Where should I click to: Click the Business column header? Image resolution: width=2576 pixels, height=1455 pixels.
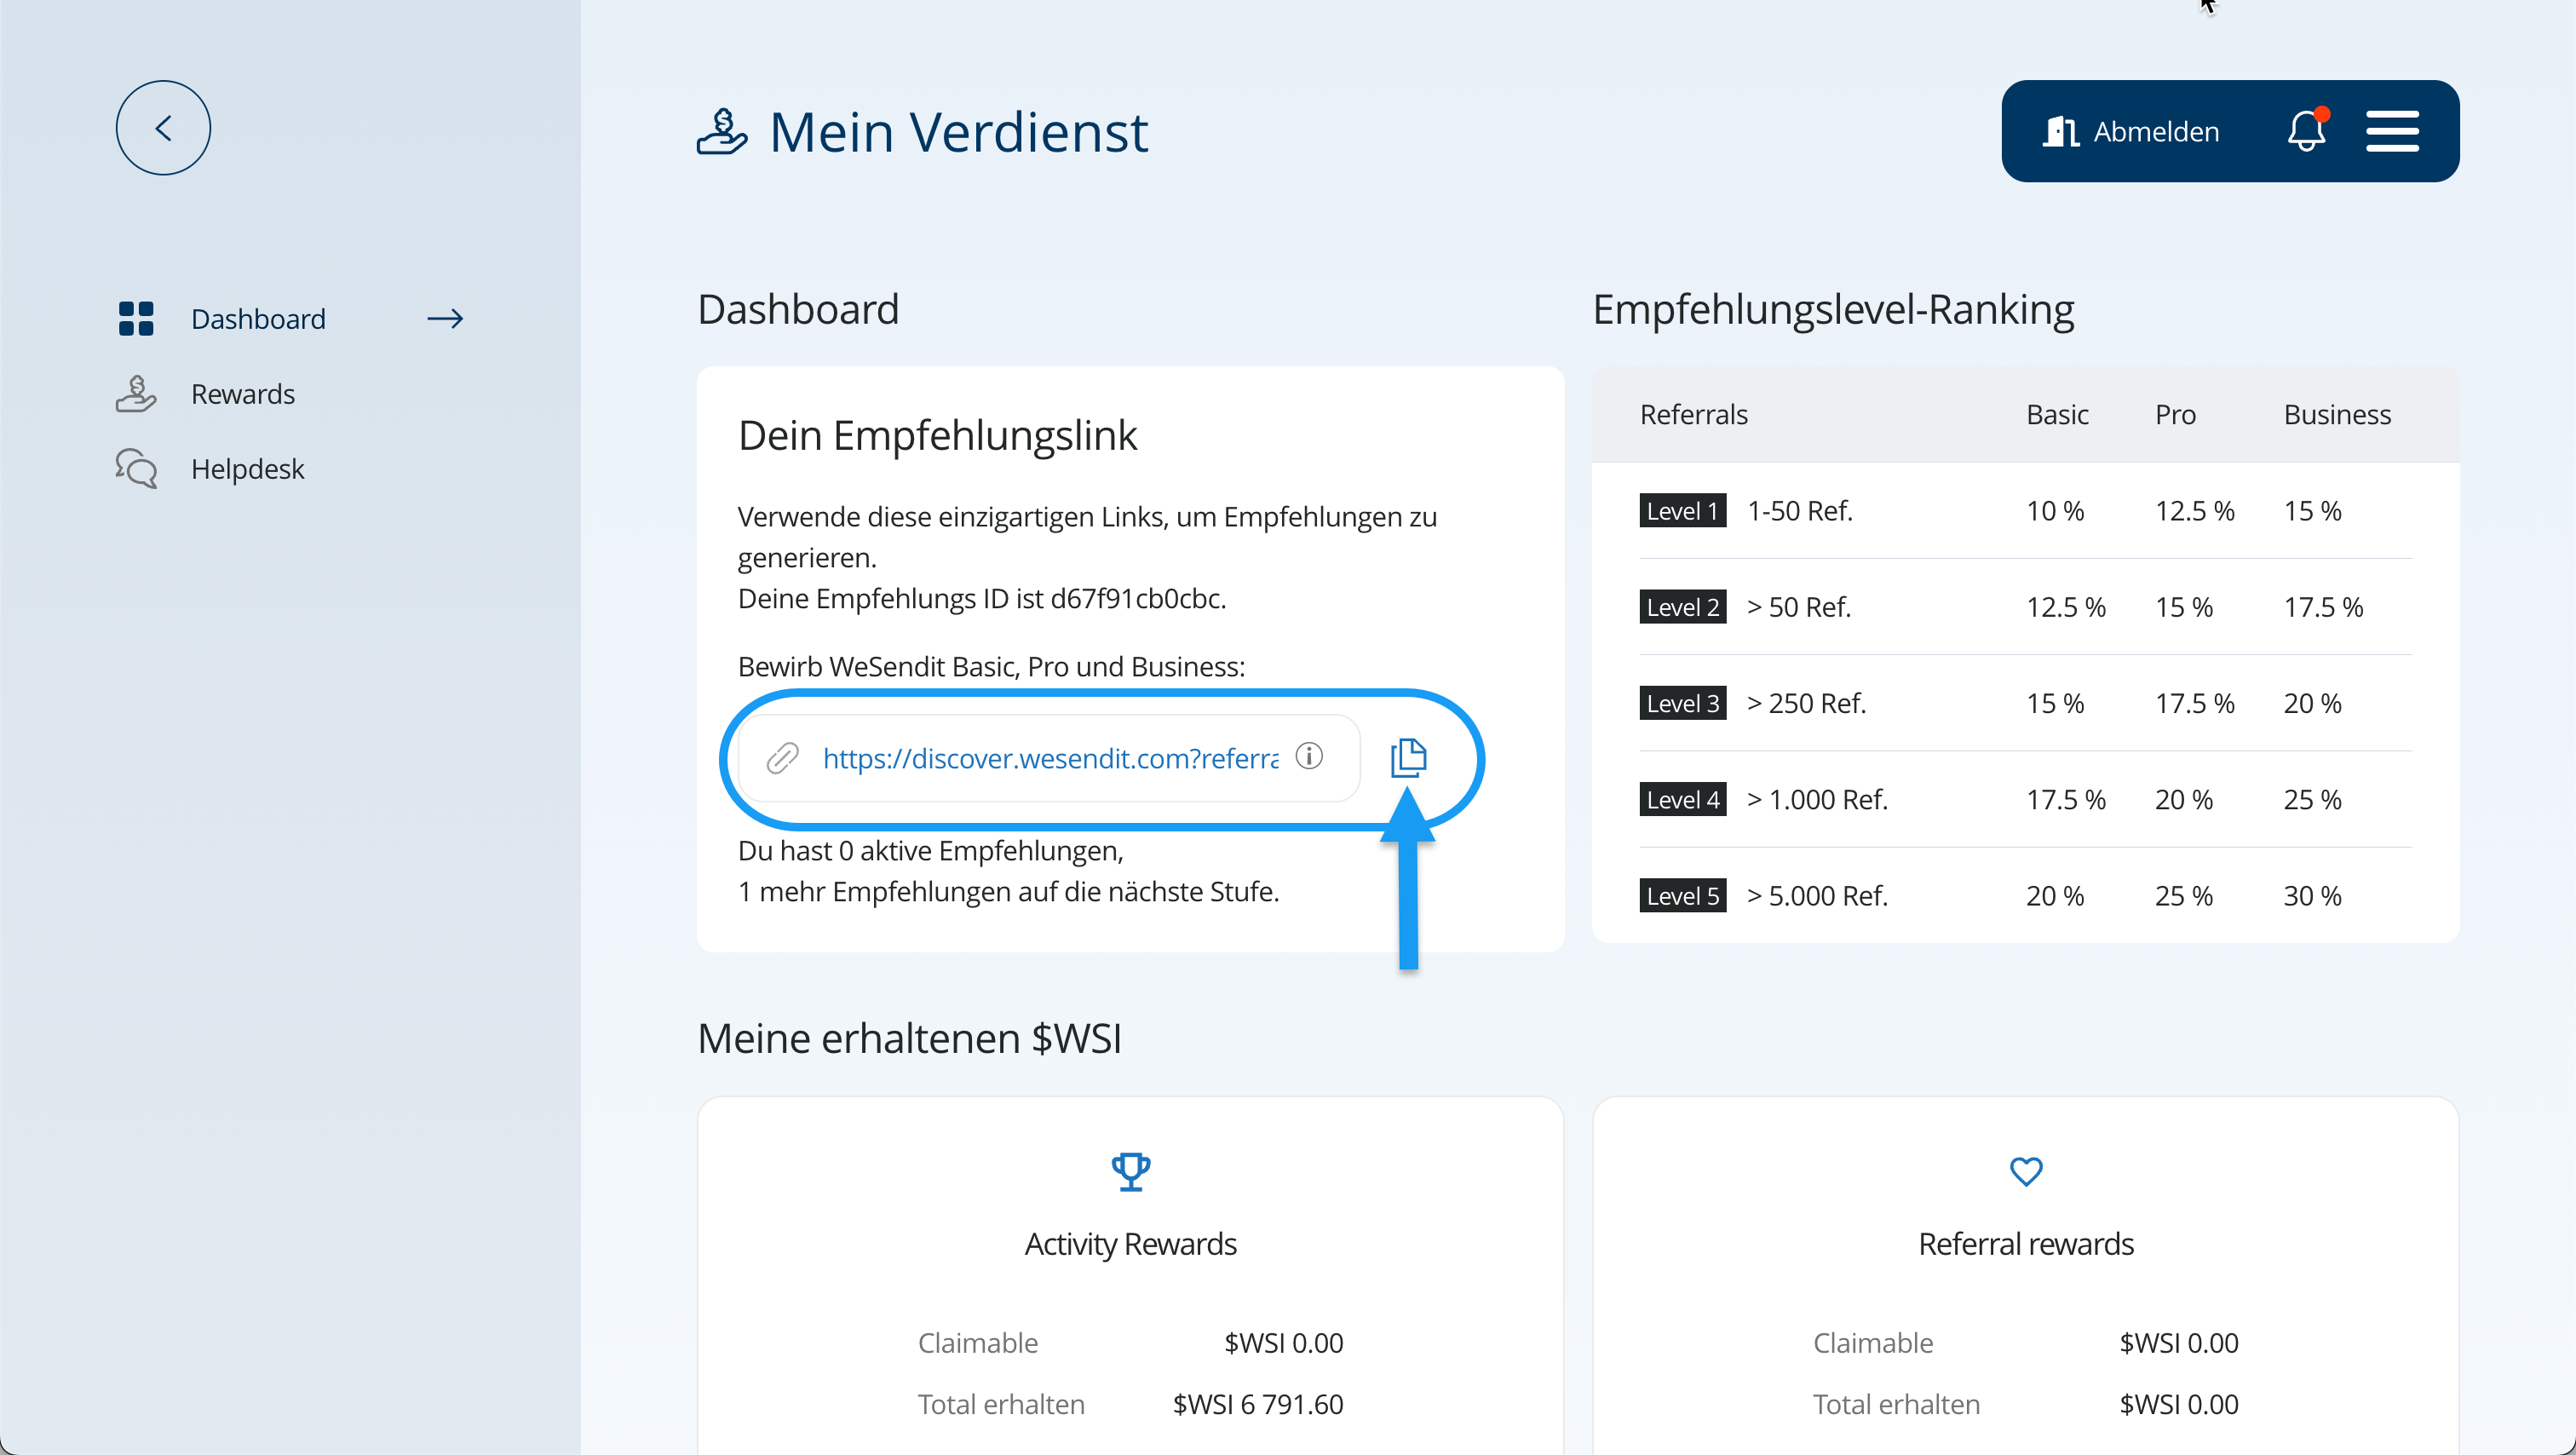coord(2337,414)
